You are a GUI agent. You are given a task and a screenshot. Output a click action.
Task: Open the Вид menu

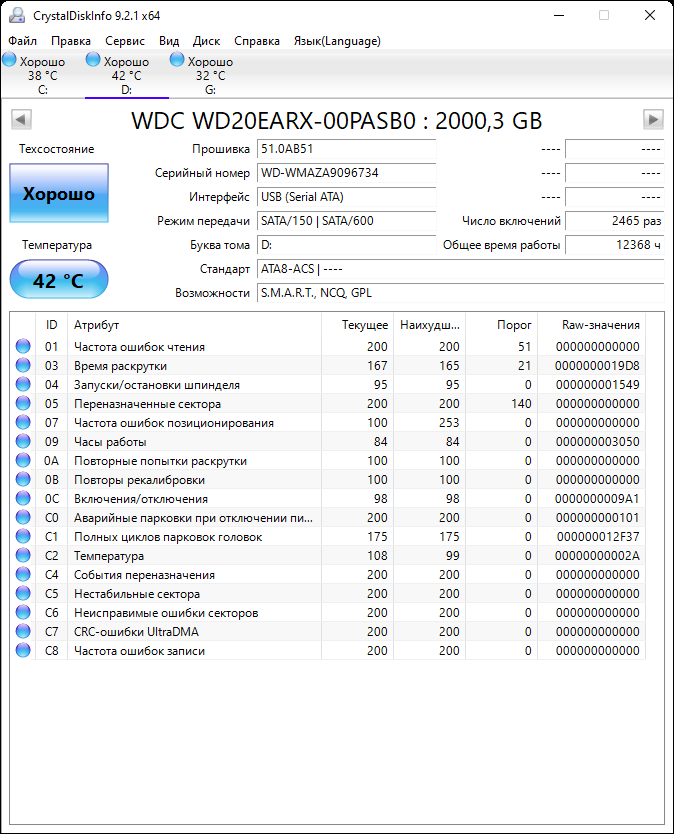(169, 41)
